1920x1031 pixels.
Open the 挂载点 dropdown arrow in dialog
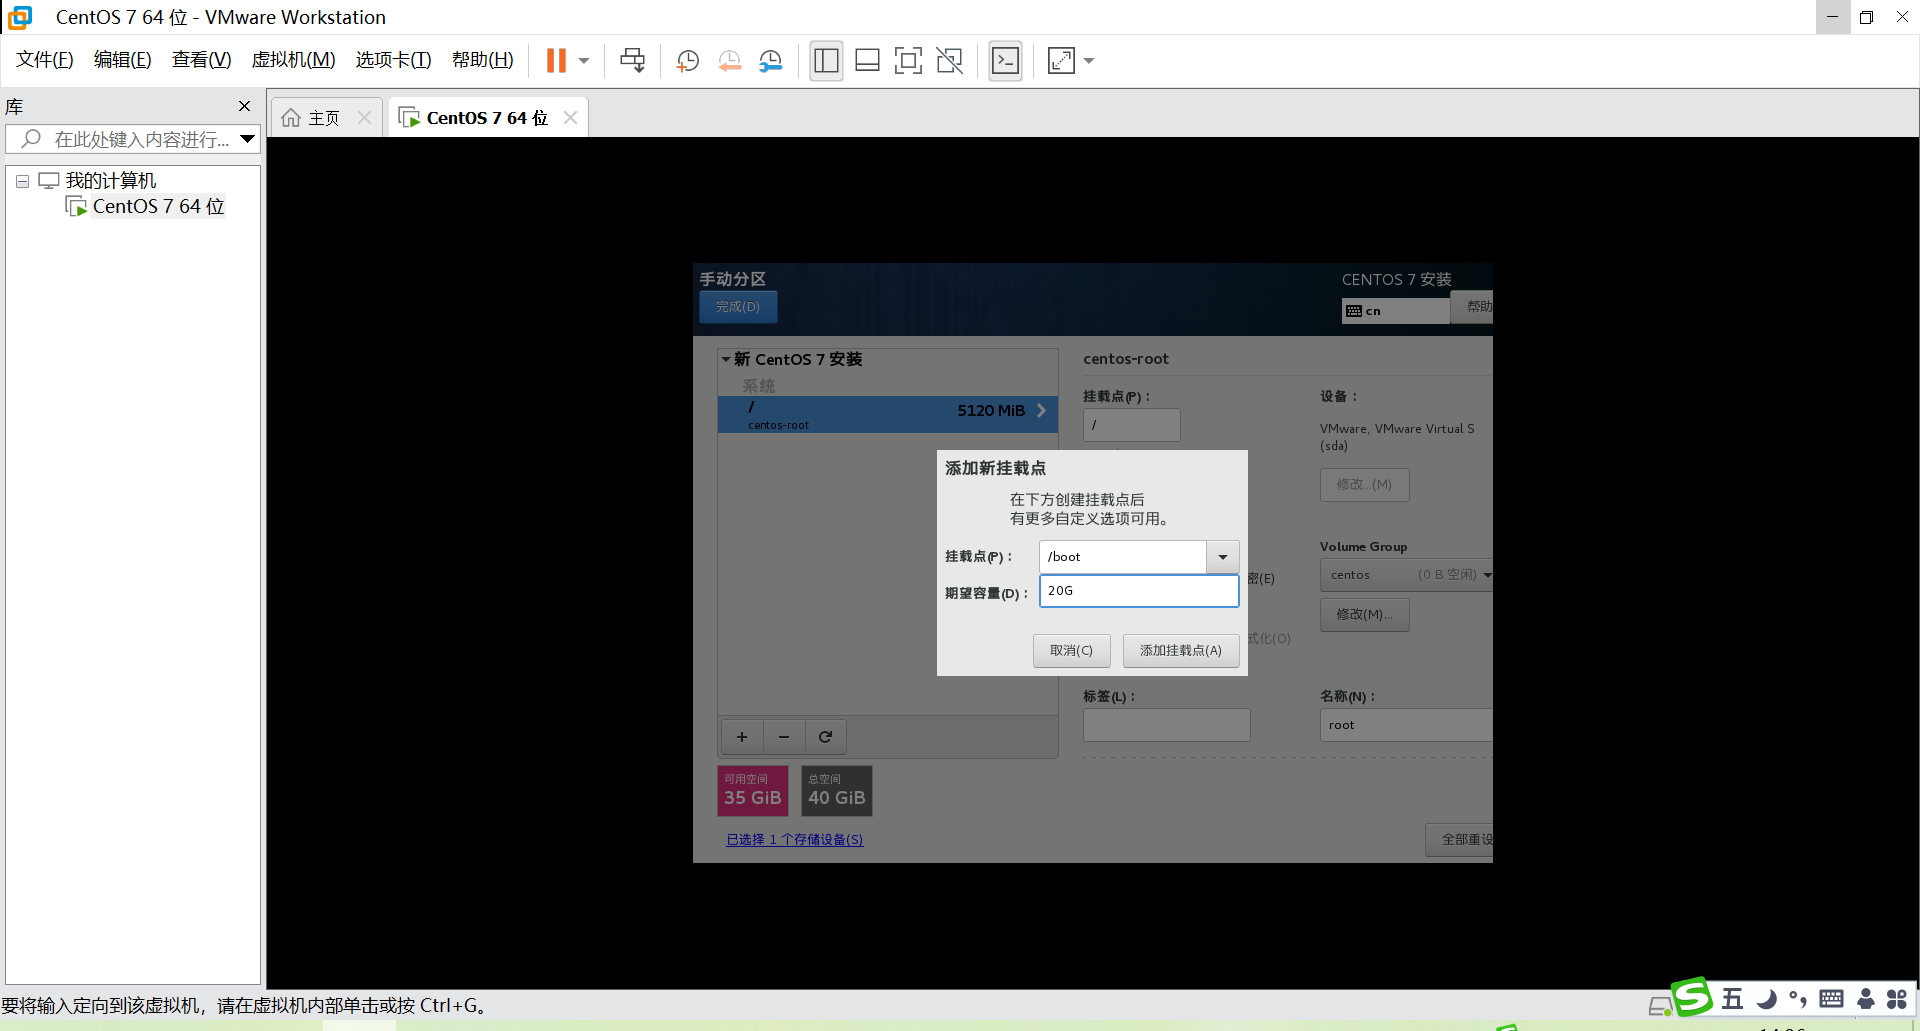[1222, 557]
